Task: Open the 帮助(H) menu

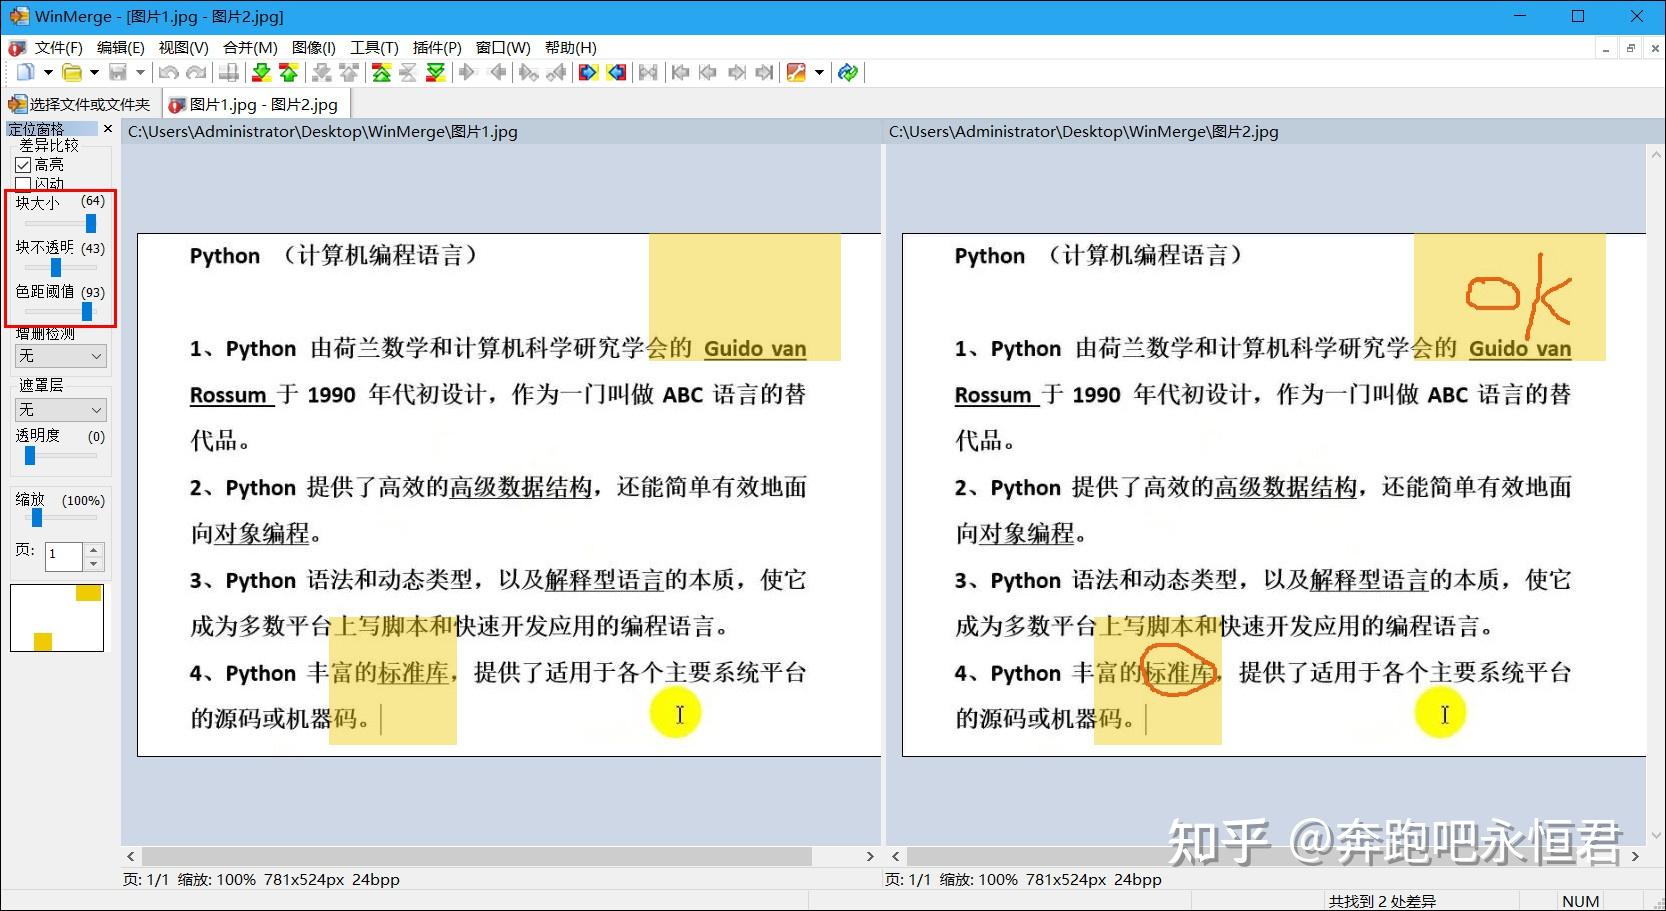Action: coord(571,47)
